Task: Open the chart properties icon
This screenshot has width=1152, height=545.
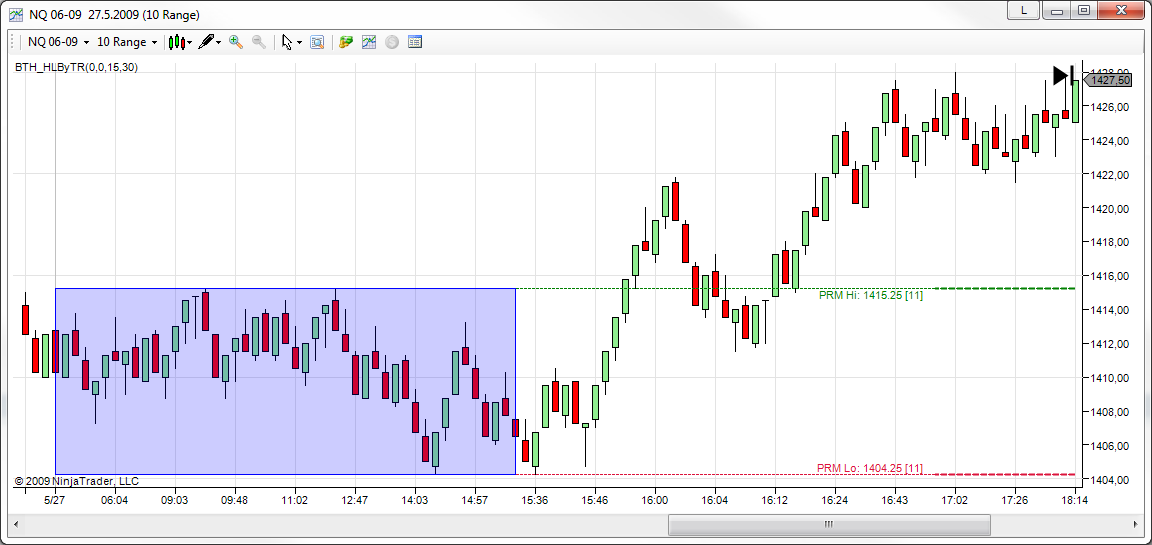Action: tap(414, 43)
